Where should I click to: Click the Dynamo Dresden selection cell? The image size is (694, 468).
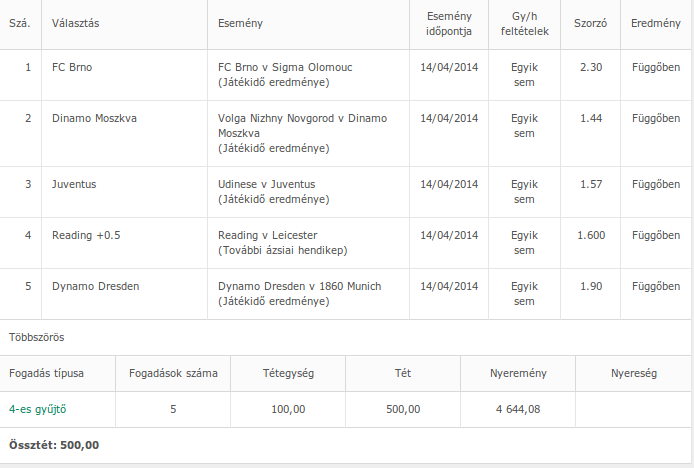[x=95, y=286]
